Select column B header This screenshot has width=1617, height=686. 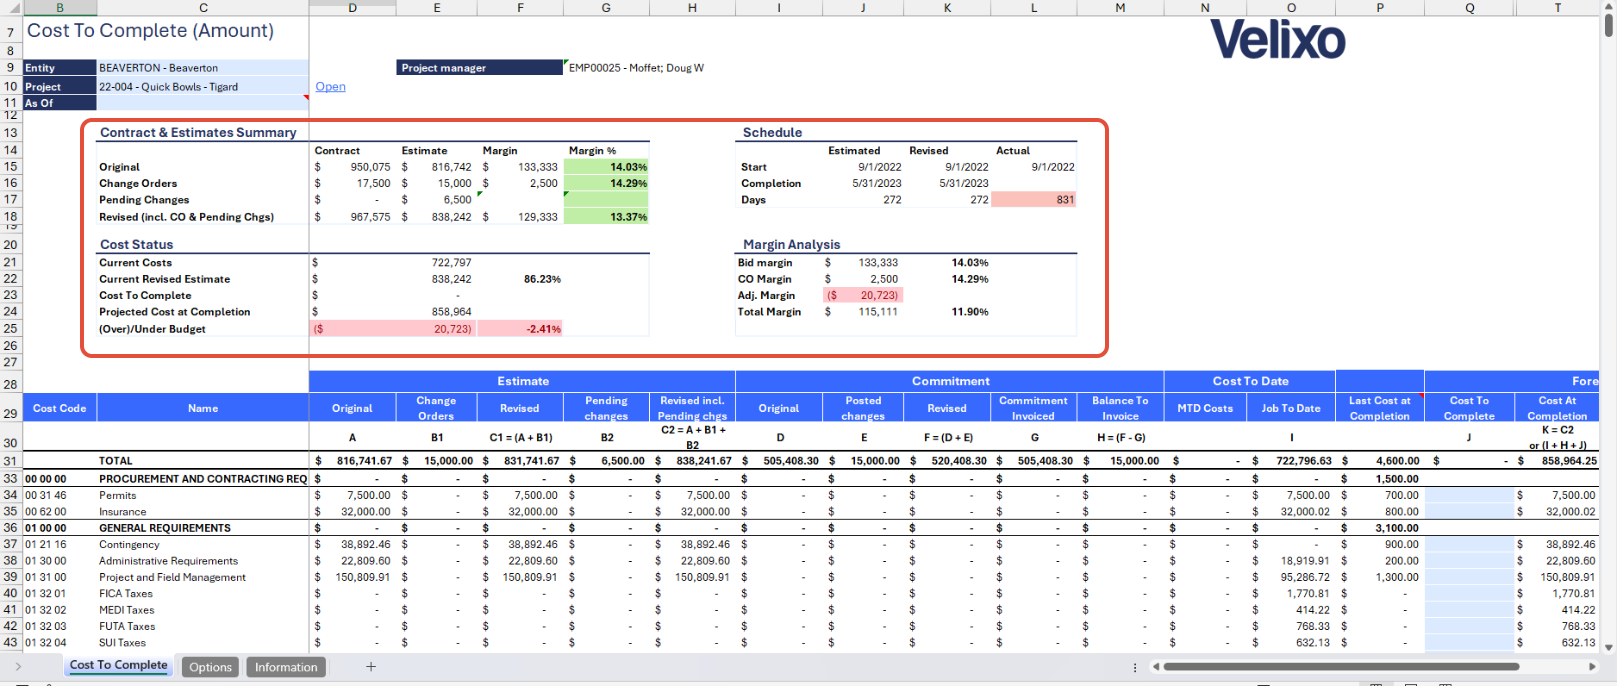coord(60,7)
